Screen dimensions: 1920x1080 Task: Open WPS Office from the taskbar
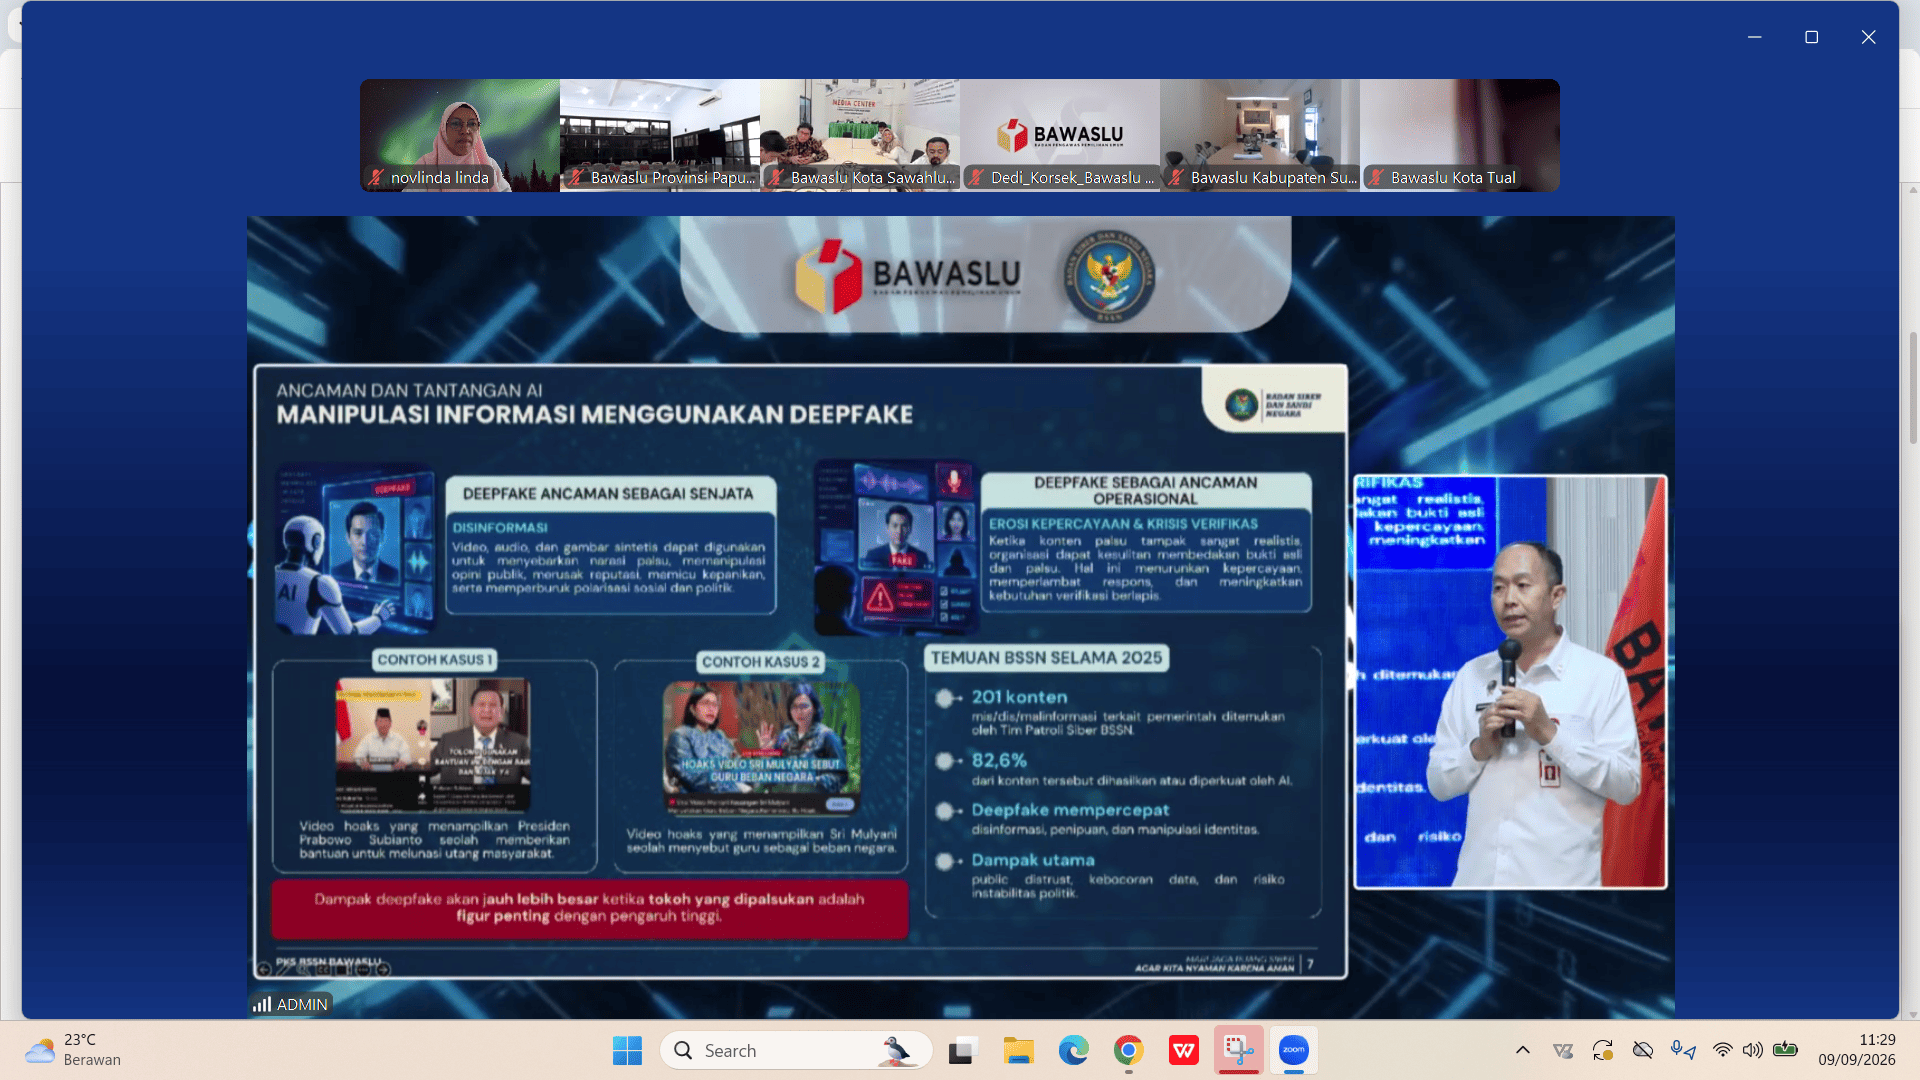[1184, 1051]
